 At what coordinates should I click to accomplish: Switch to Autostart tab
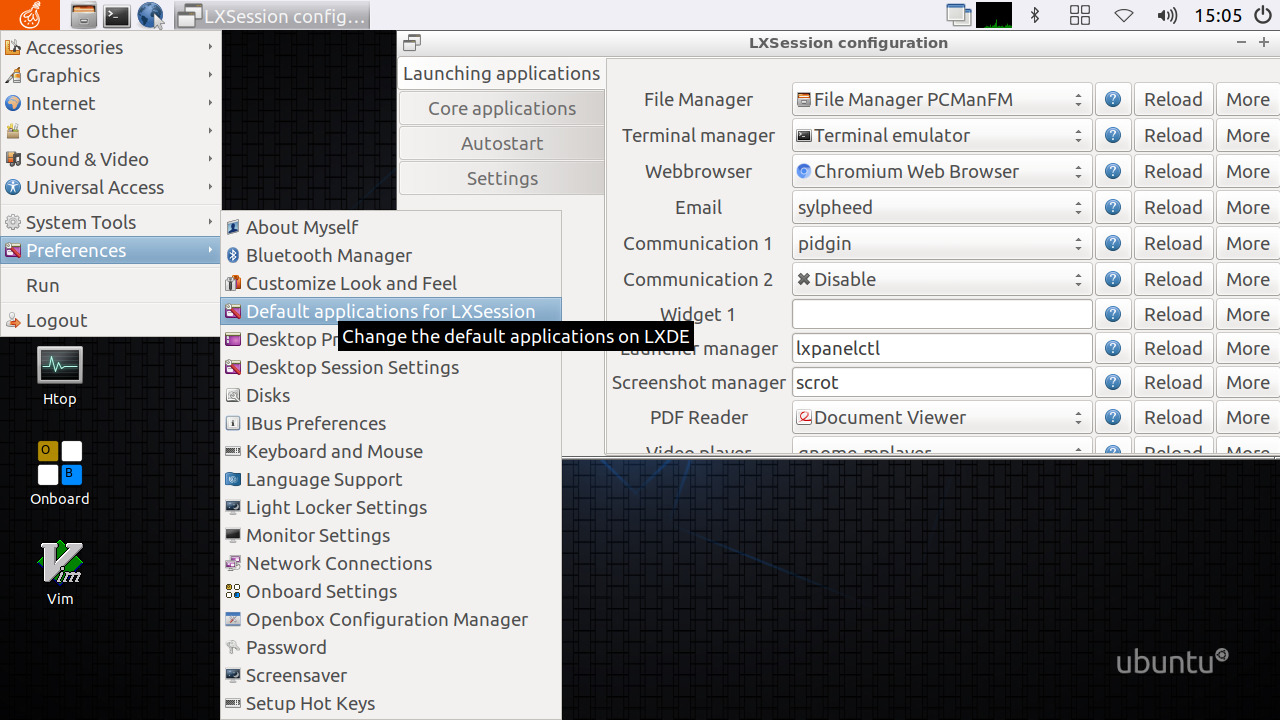(x=502, y=144)
